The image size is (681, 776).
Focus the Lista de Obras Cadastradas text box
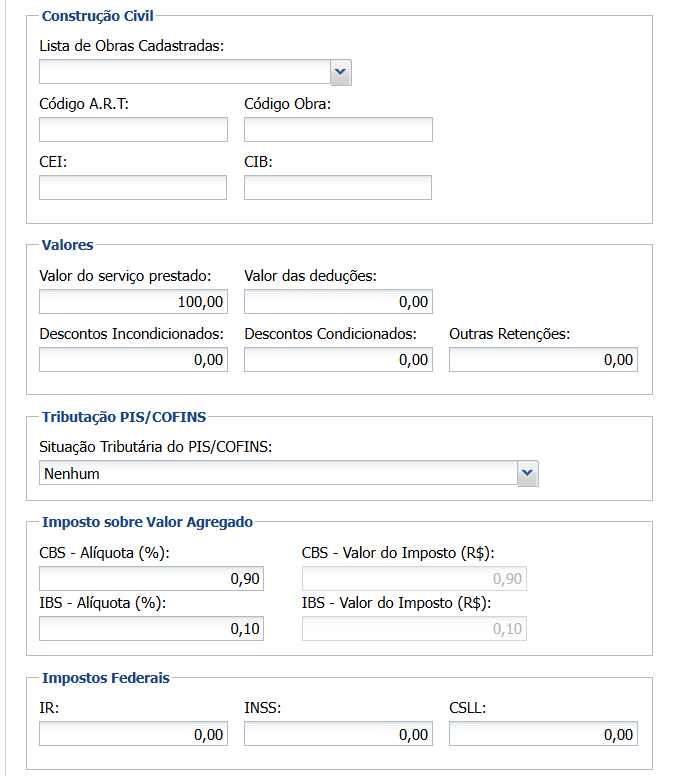[185, 72]
